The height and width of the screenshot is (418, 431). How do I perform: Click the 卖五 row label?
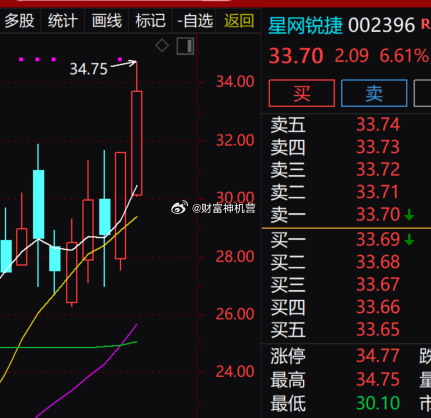[288, 125]
